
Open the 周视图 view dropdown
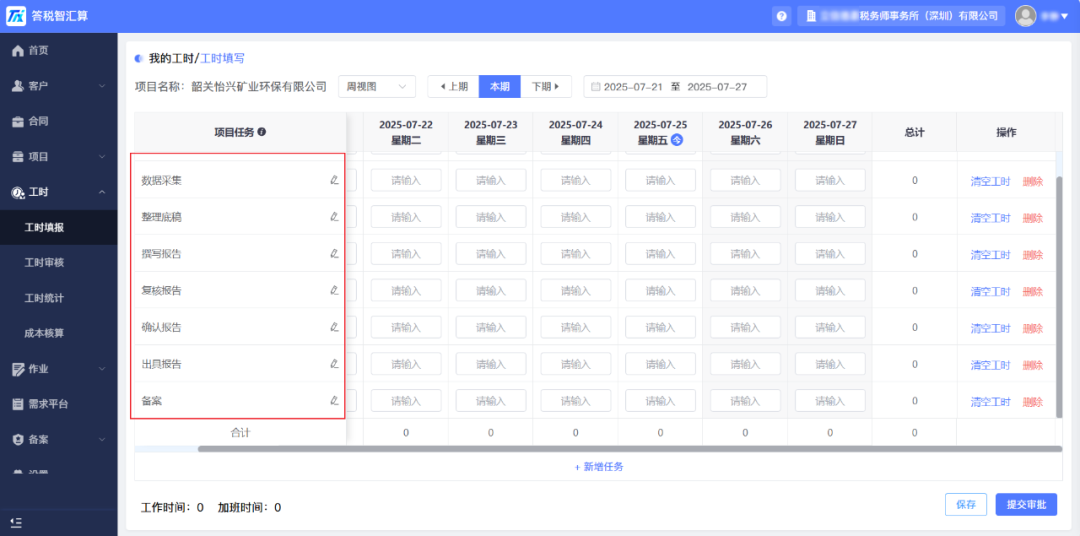pyautogui.click(x=377, y=87)
